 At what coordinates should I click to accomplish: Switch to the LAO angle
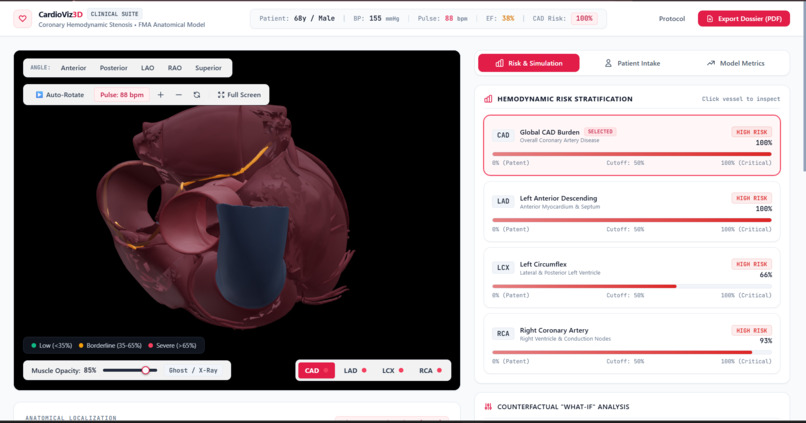(148, 68)
